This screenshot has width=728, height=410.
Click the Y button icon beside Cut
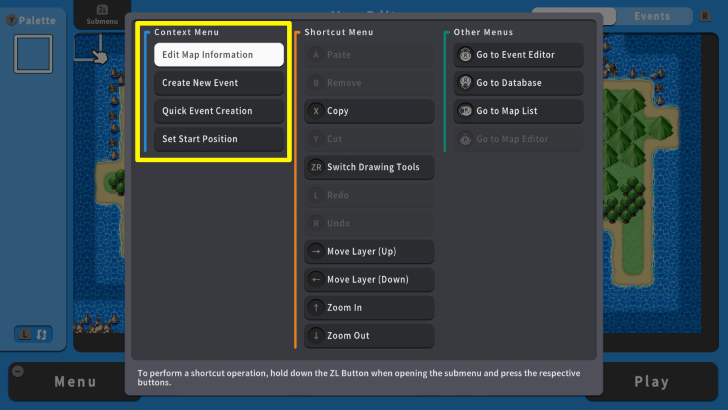point(316,139)
